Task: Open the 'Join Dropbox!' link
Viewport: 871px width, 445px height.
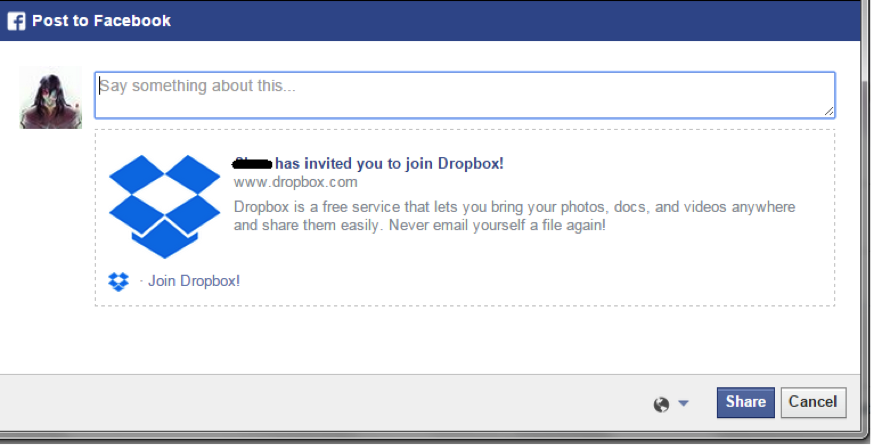Action: [x=194, y=281]
